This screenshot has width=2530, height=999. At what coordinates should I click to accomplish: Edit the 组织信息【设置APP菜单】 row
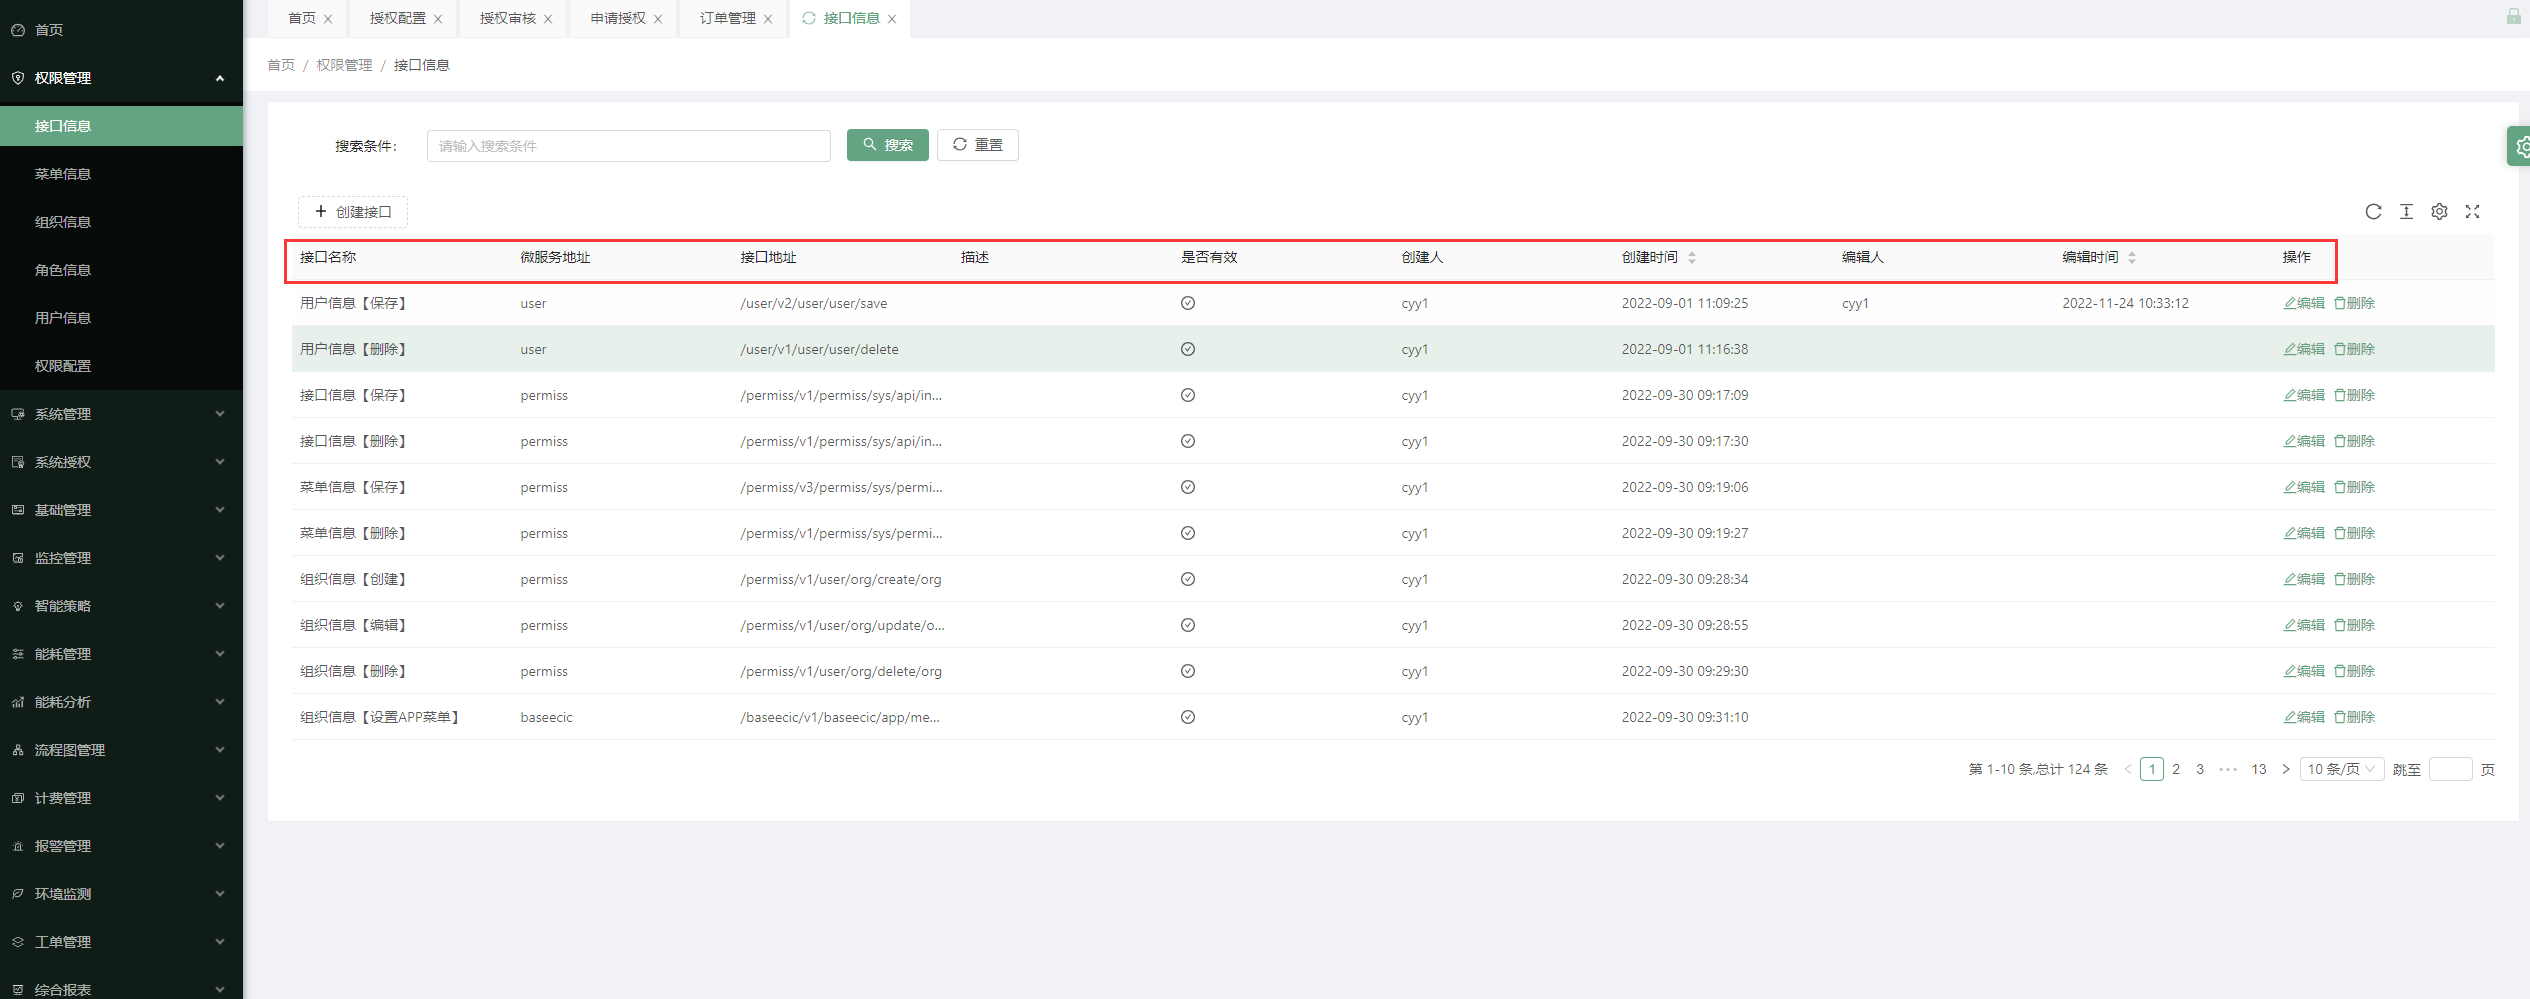pos(2304,718)
